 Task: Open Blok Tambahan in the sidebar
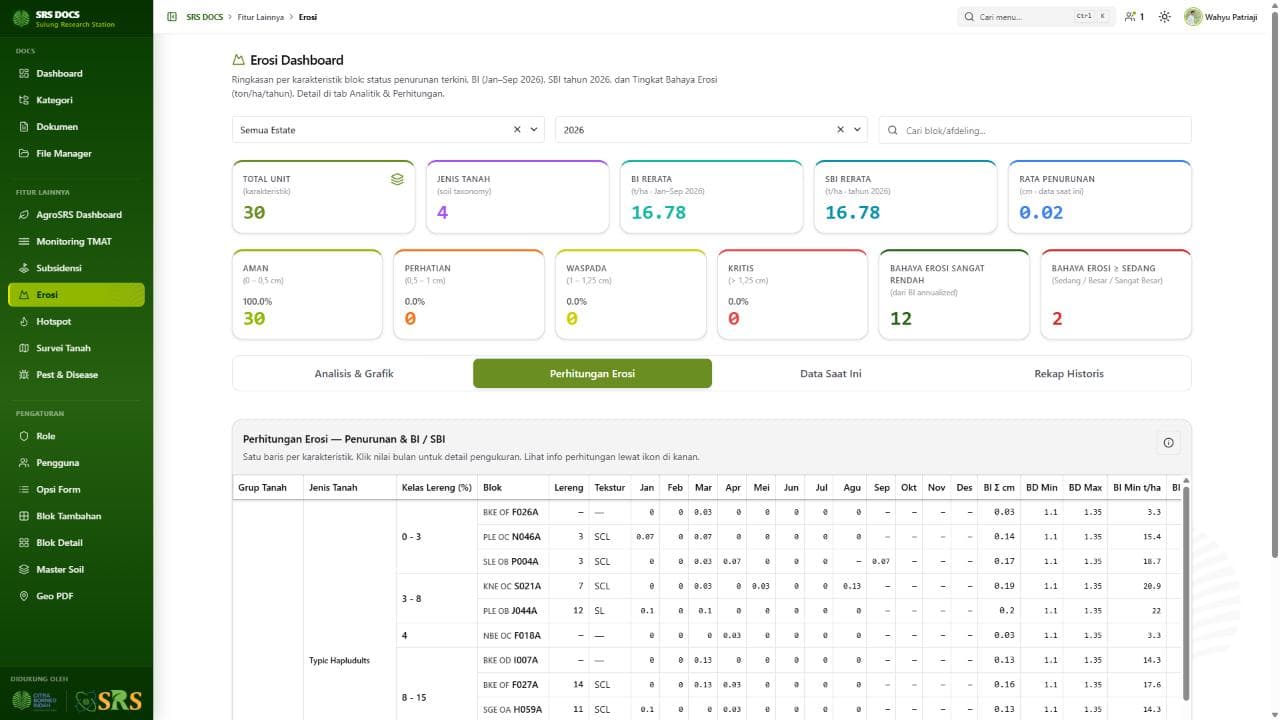coord(76,516)
